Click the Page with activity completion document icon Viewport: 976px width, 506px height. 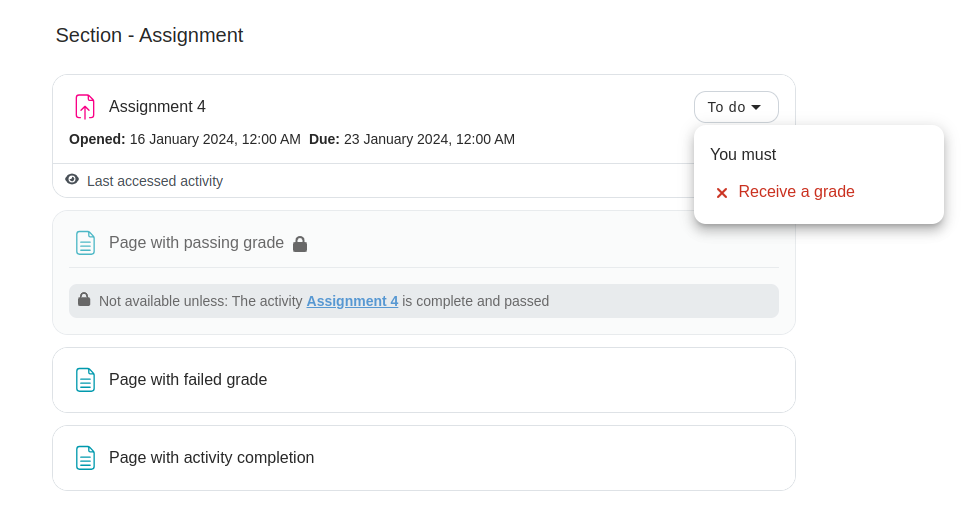click(x=85, y=457)
